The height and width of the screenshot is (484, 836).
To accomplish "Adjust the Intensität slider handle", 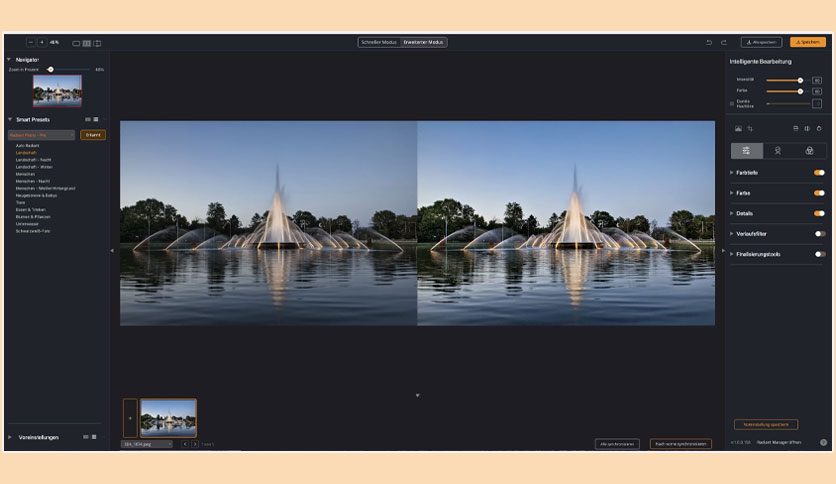I will point(800,80).
